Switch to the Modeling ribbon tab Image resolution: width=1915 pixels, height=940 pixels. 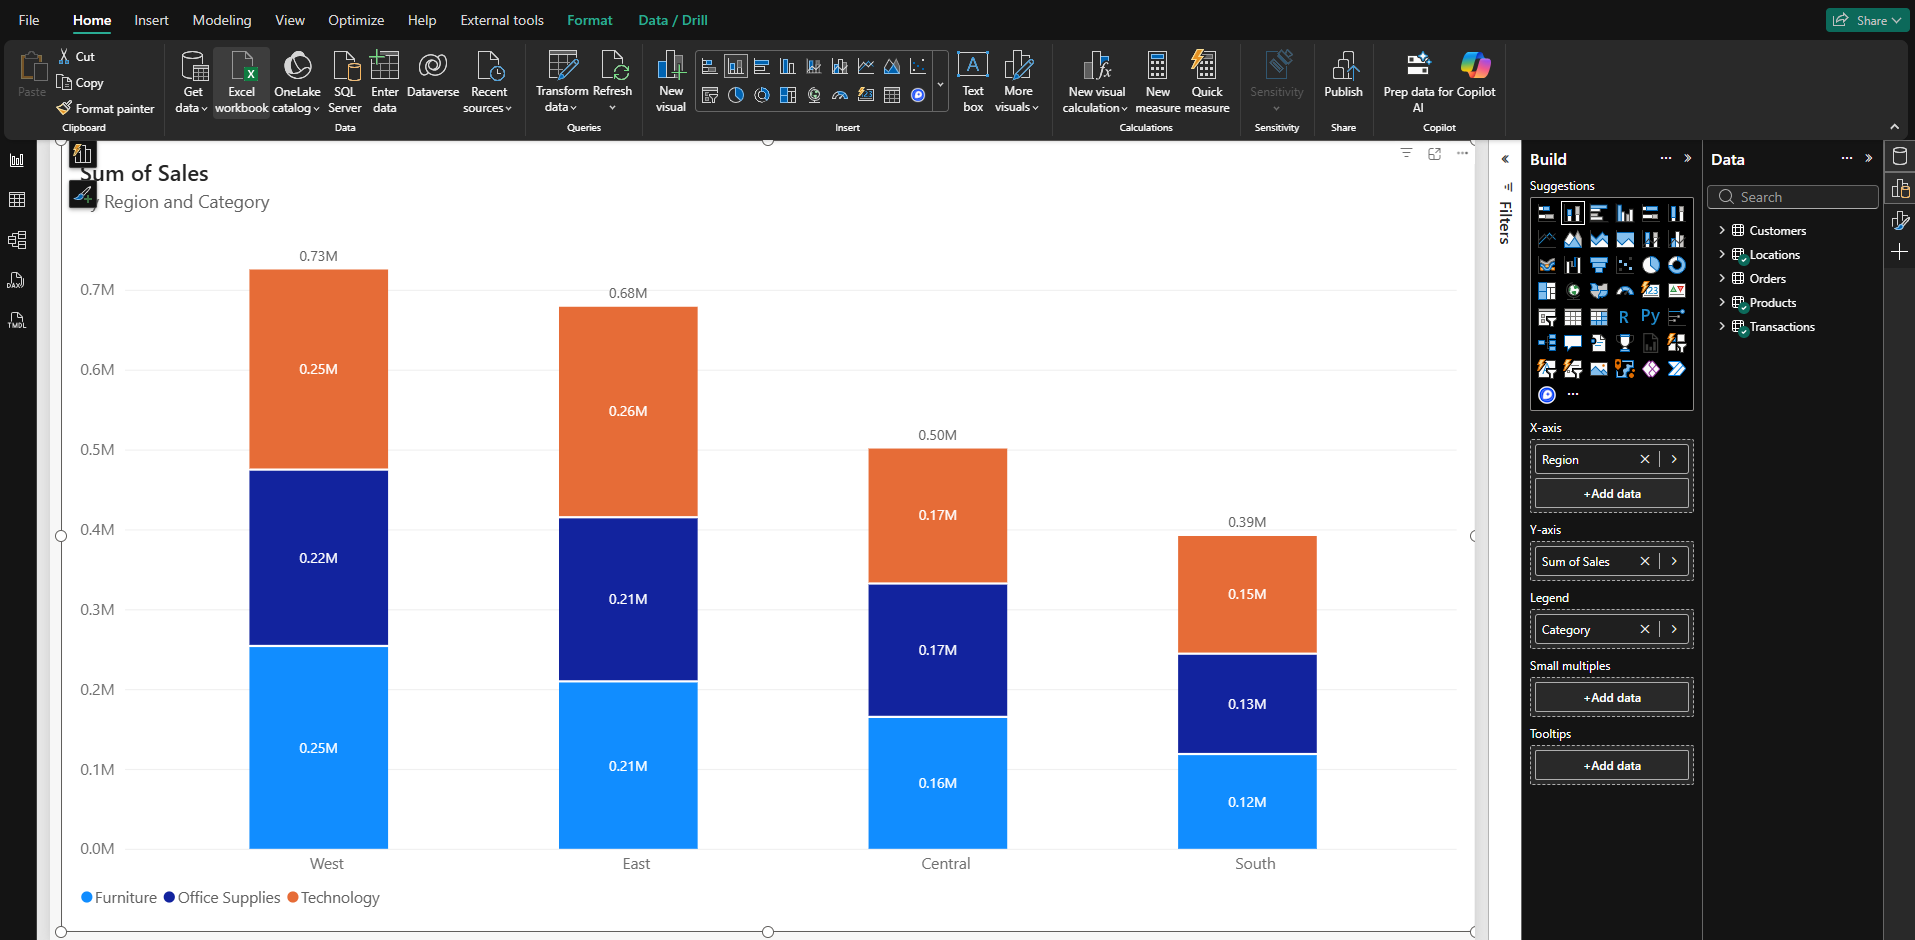(x=222, y=20)
